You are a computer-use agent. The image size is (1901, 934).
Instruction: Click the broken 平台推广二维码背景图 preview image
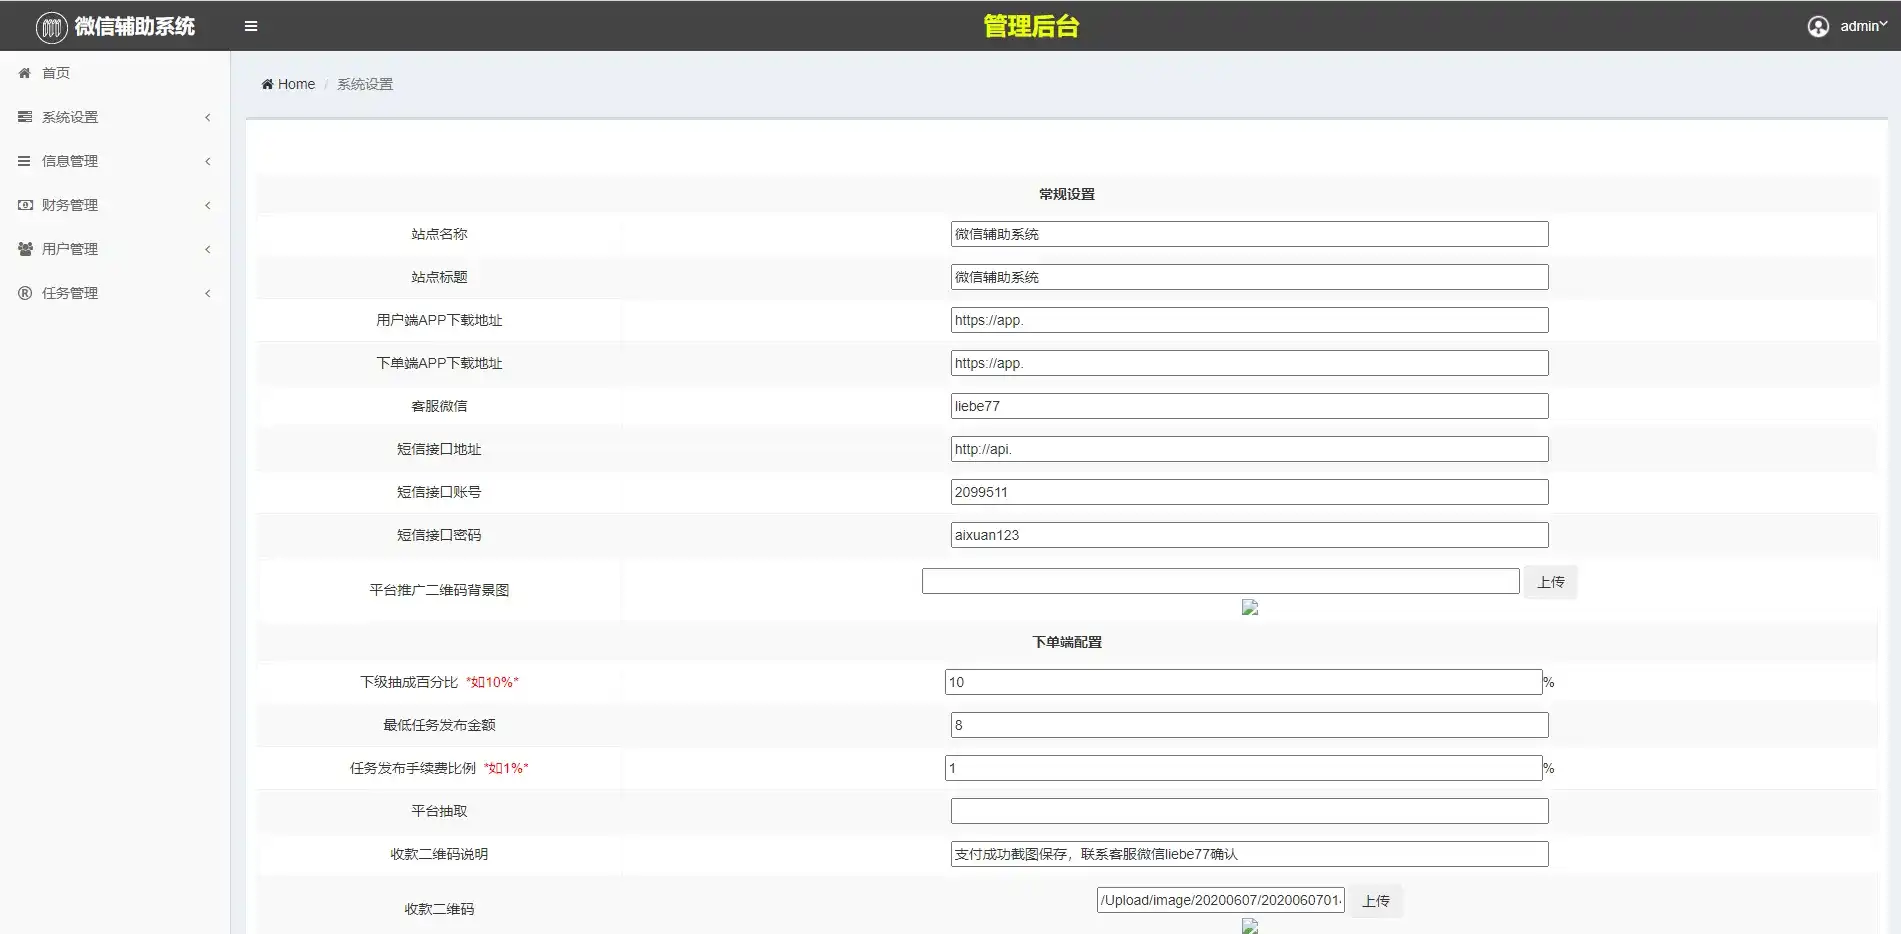(x=1250, y=607)
